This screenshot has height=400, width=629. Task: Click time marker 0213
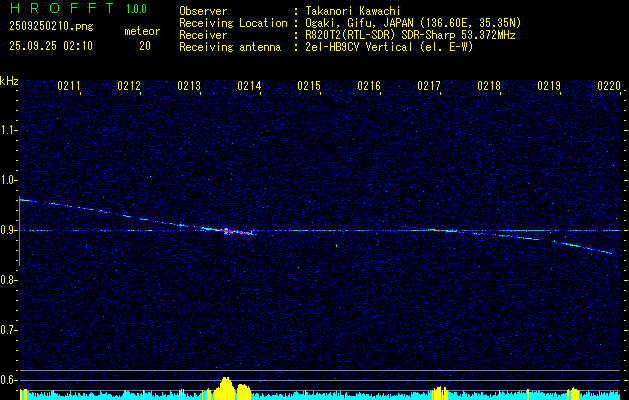pos(189,86)
